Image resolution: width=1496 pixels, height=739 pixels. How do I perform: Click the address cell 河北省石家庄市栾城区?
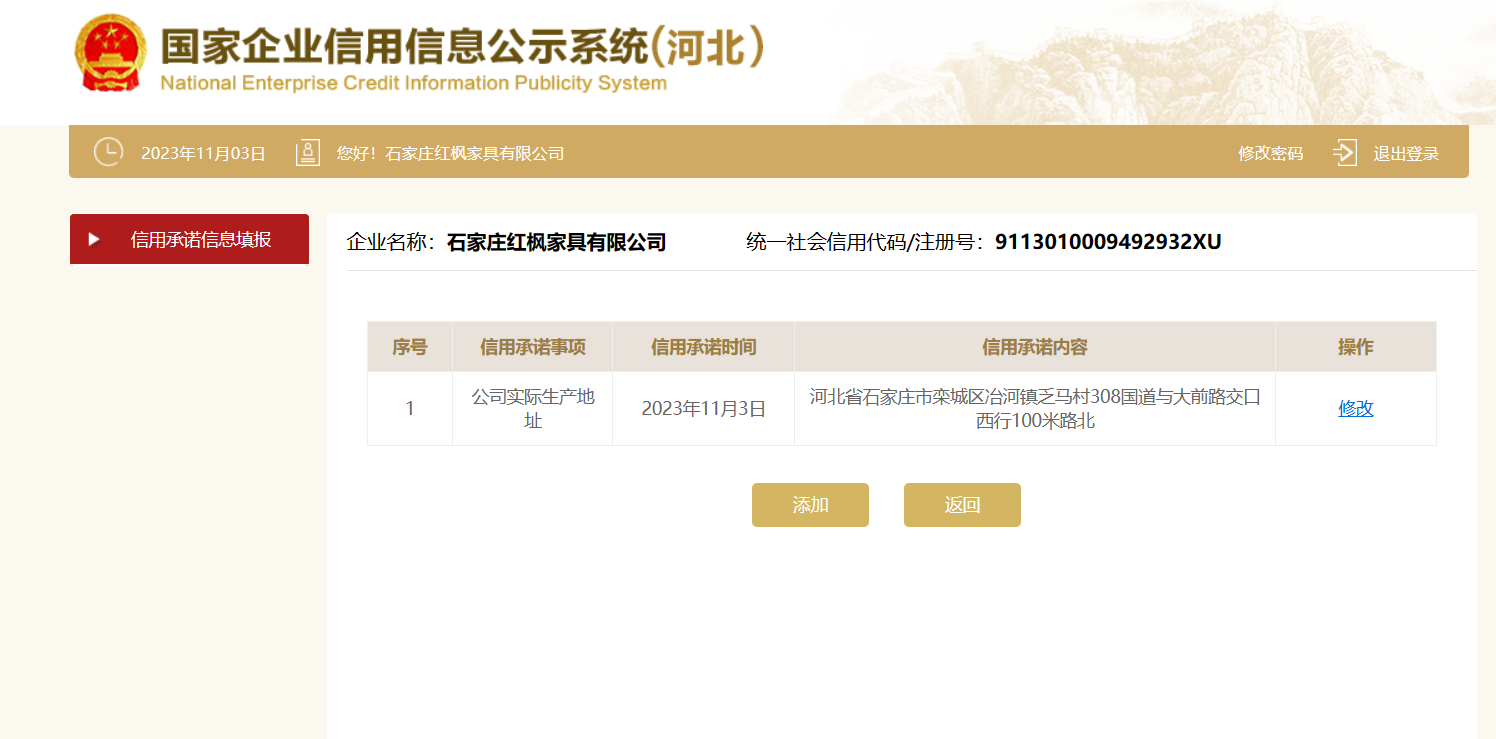coord(1035,408)
